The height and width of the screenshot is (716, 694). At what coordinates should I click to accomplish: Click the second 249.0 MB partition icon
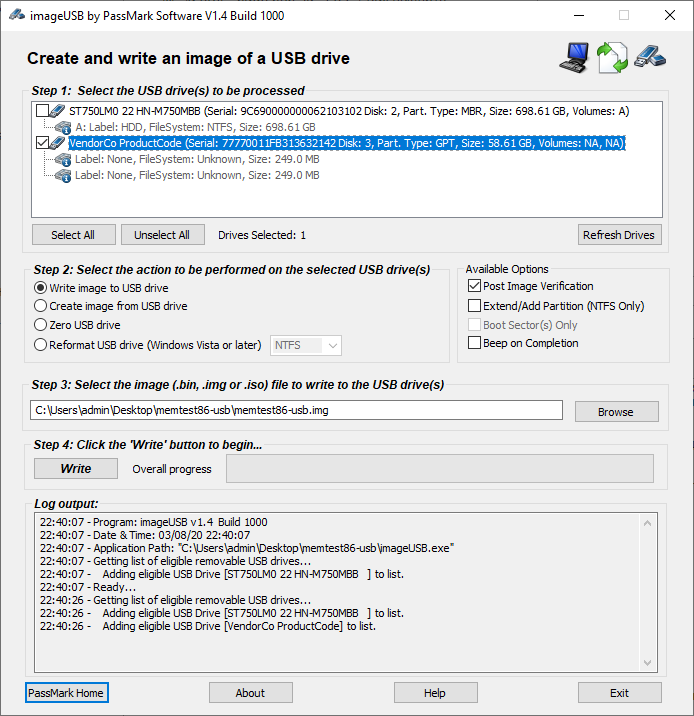point(63,175)
